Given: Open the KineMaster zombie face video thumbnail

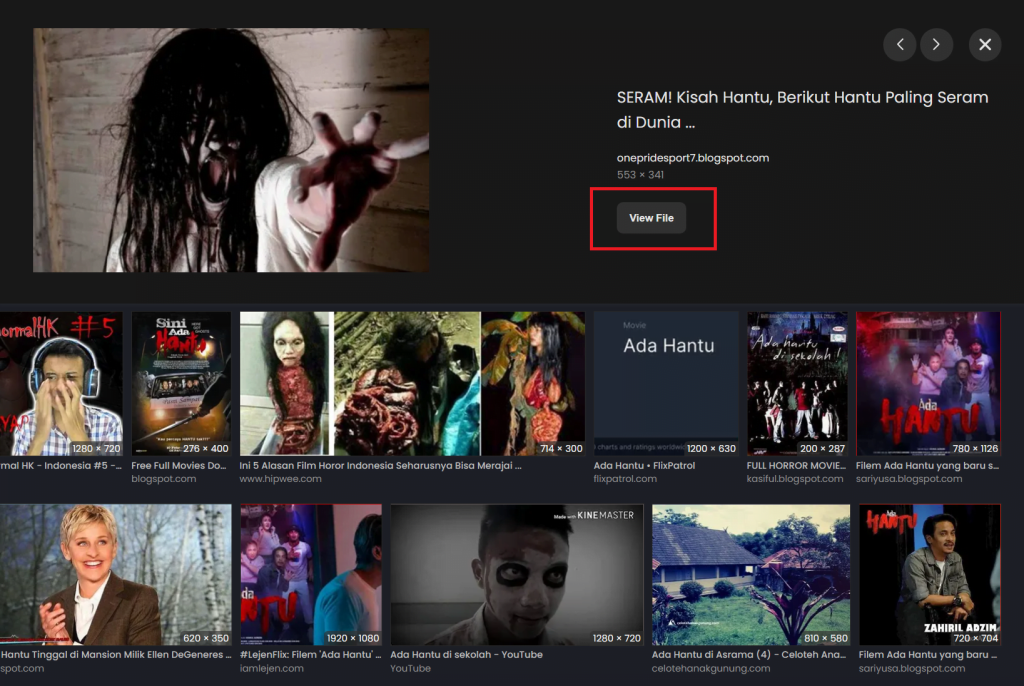Looking at the screenshot, I should 516,575.
